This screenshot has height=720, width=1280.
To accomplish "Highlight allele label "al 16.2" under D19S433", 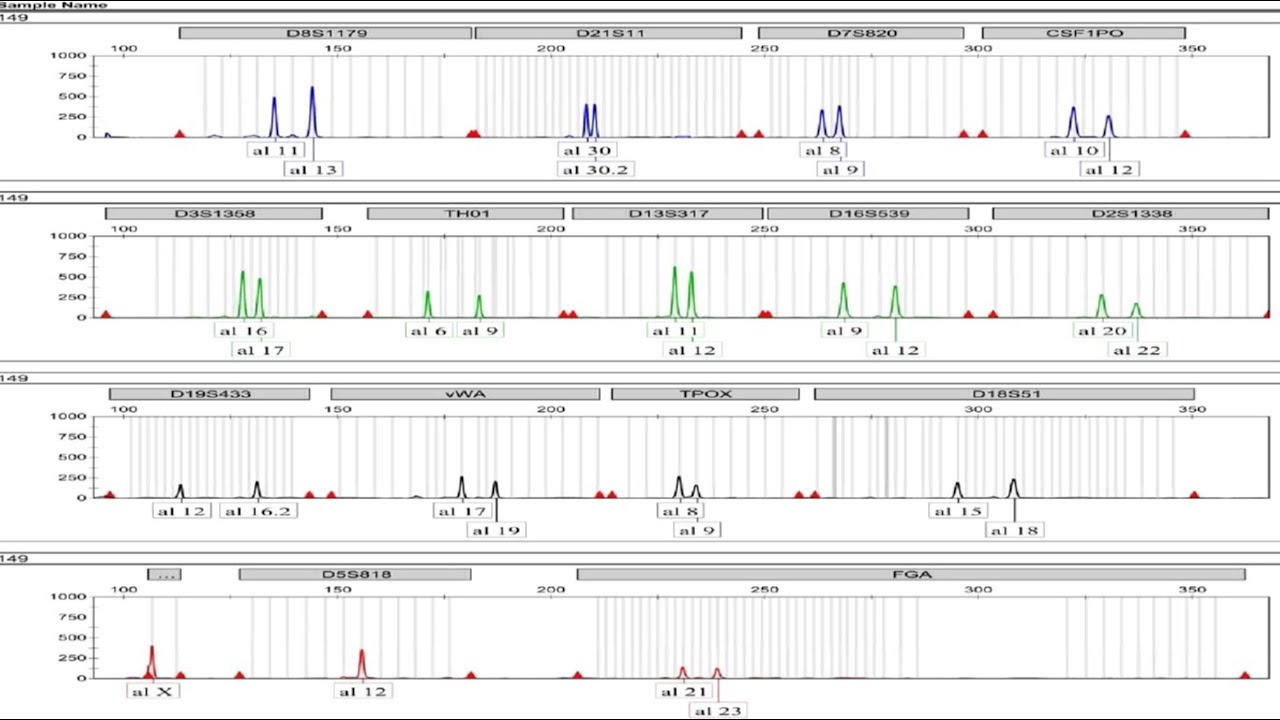I will 258,511.
